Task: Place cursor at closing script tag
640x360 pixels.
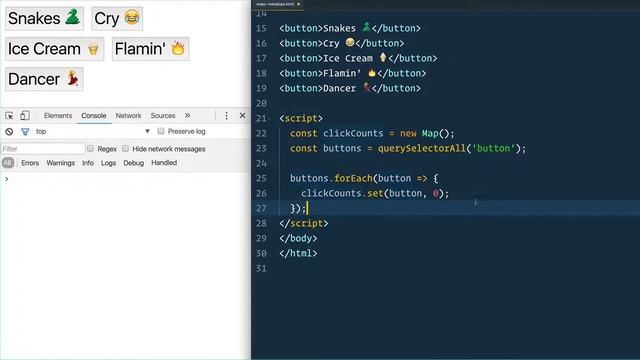Action: [x=304, y=224]
